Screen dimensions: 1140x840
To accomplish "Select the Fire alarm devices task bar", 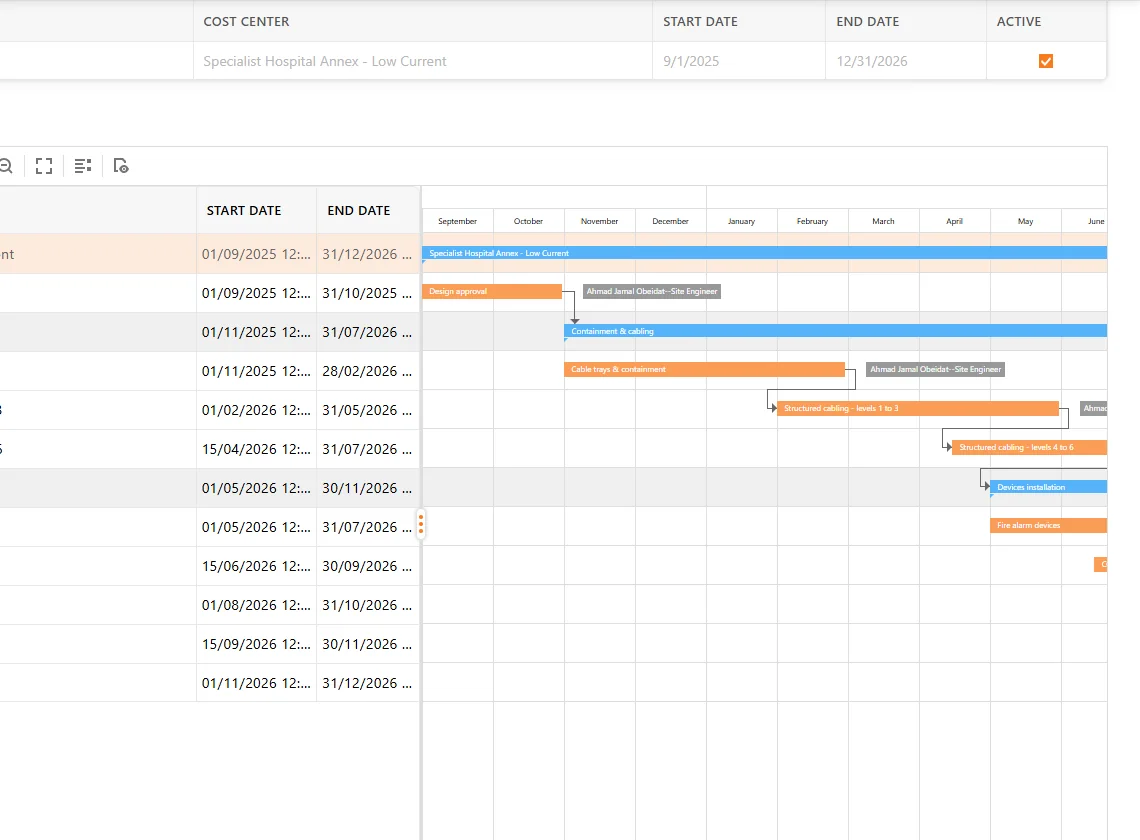I will [1048, 525].
